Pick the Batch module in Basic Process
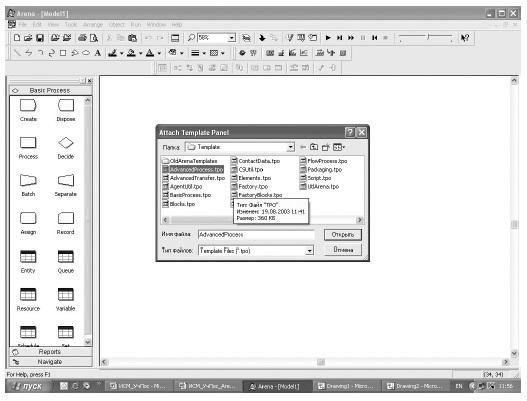Image resolution: width=527 pixels, height=401 pixels. tap(28, 181)
